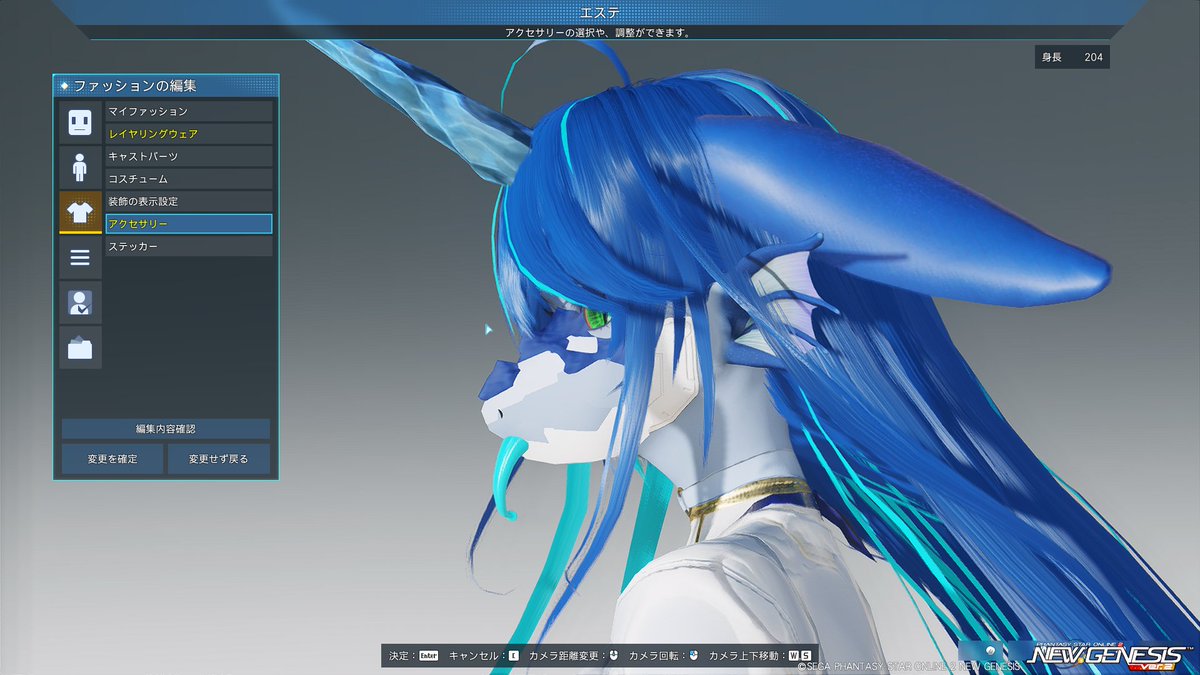Confirm changes with 変更を確定 button
Screen dimensions: 1200x675
[112, 459]
